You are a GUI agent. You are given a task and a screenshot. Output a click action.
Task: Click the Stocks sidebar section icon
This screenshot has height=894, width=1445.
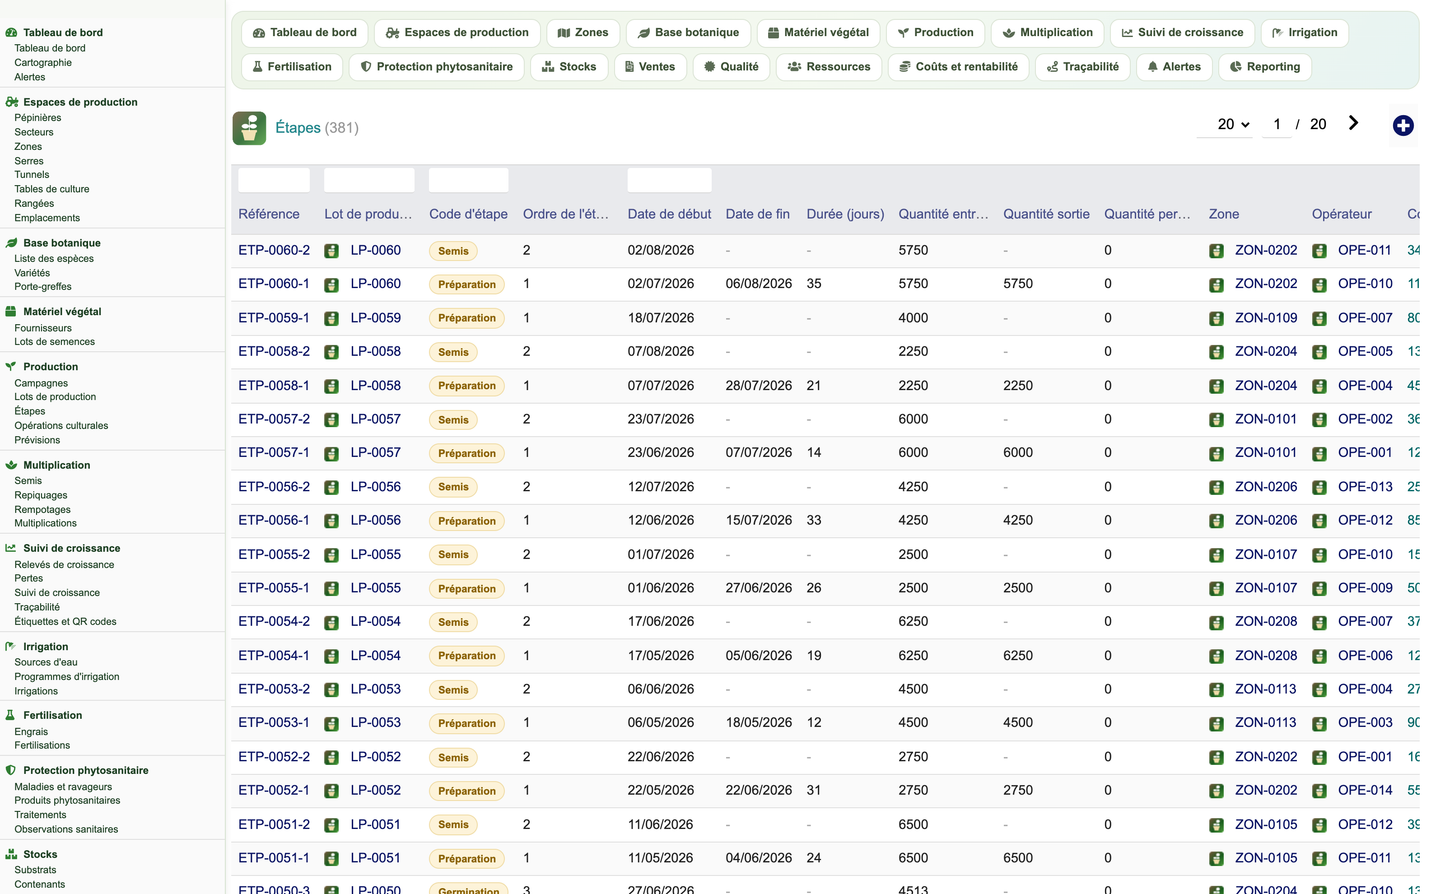coord(11,854)
